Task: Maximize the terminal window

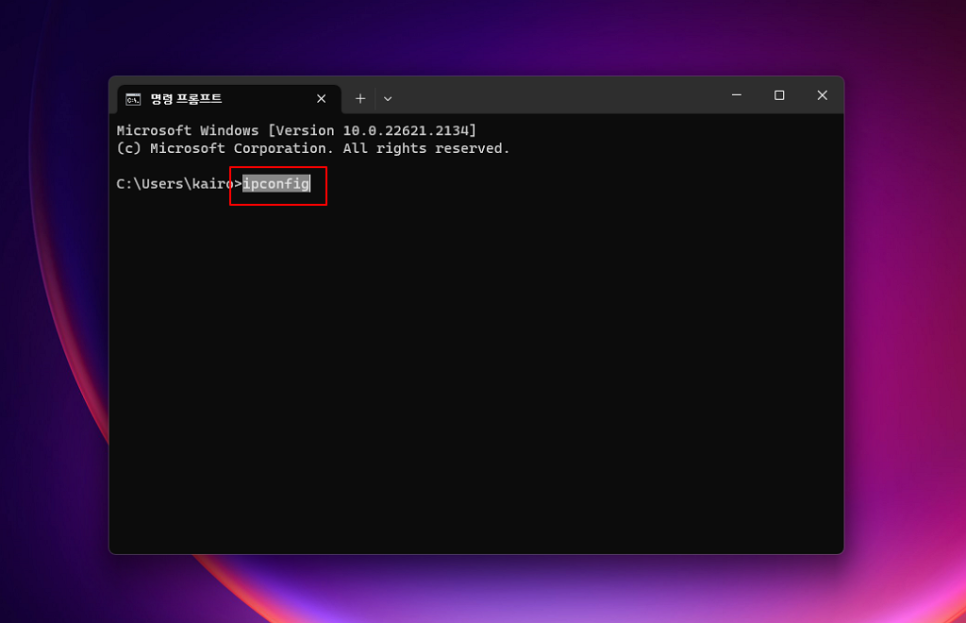Action: 779,96
